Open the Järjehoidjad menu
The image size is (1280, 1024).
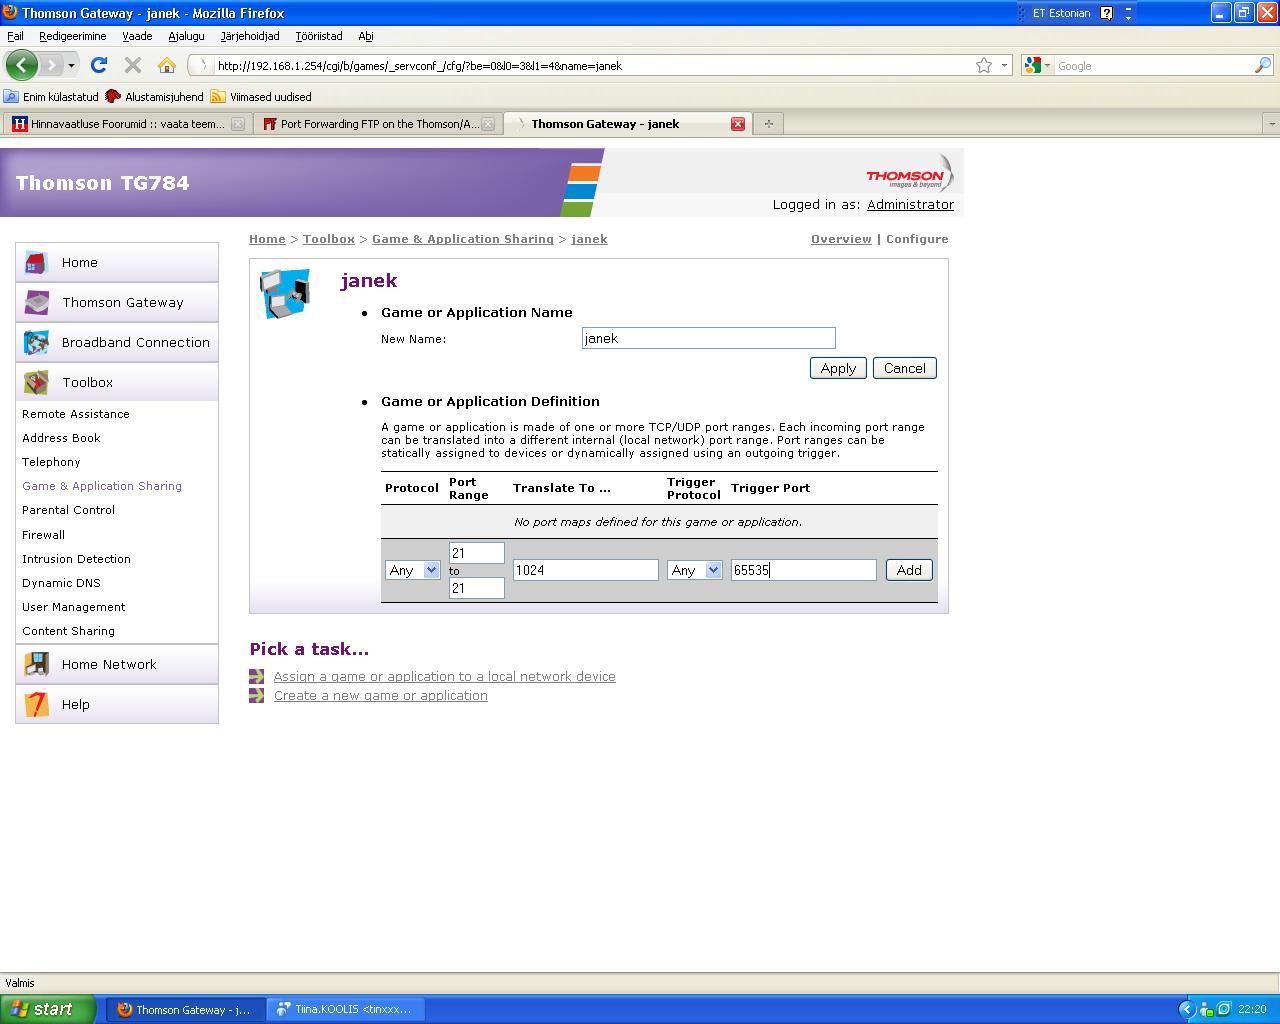(250, 36)
